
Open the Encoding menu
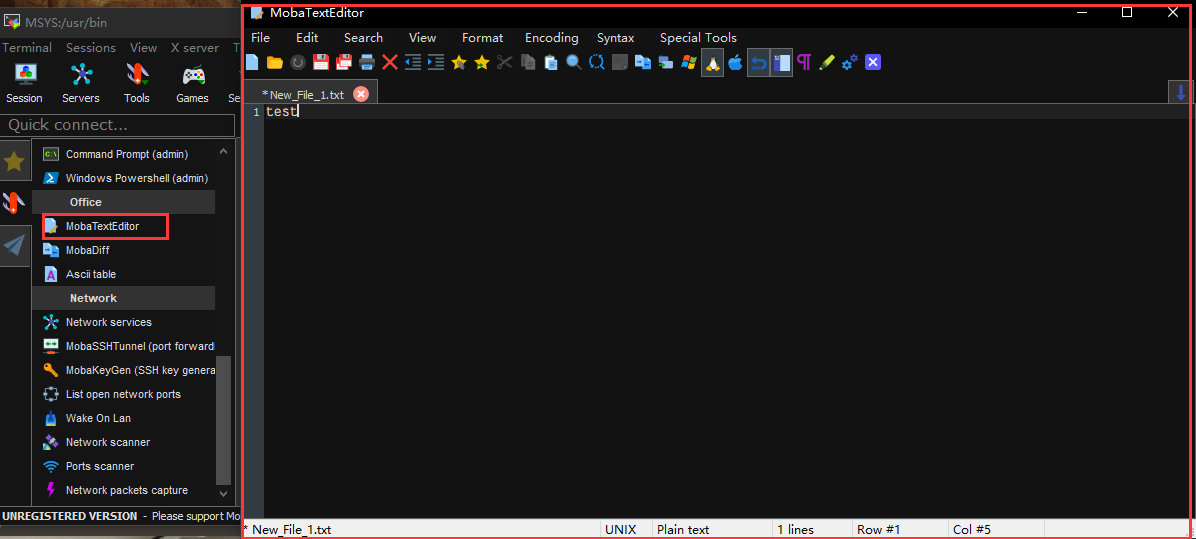(x=551, y=37)
